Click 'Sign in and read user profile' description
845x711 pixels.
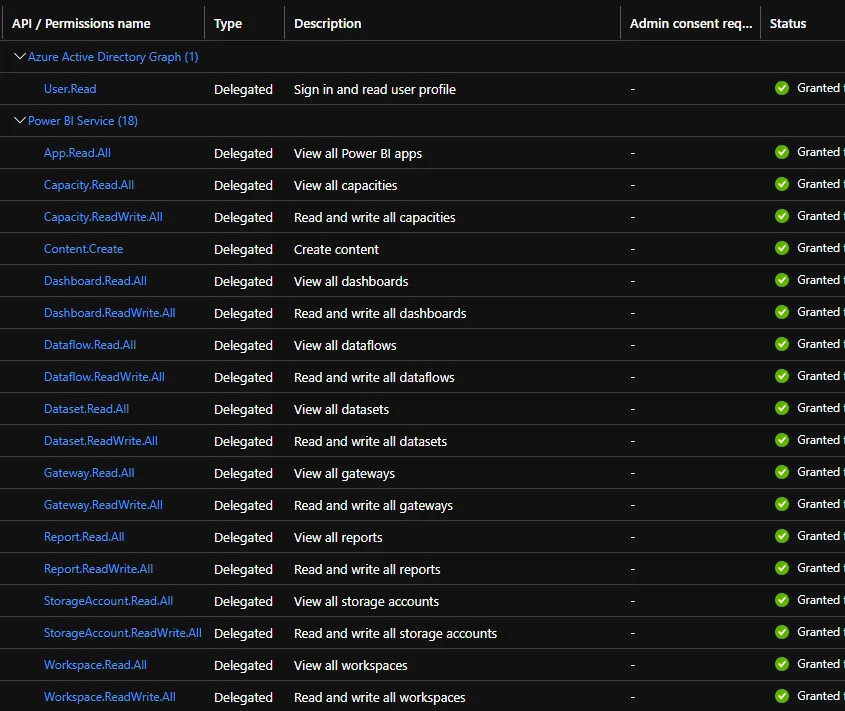pyautogui.click(x=375, y=89)
